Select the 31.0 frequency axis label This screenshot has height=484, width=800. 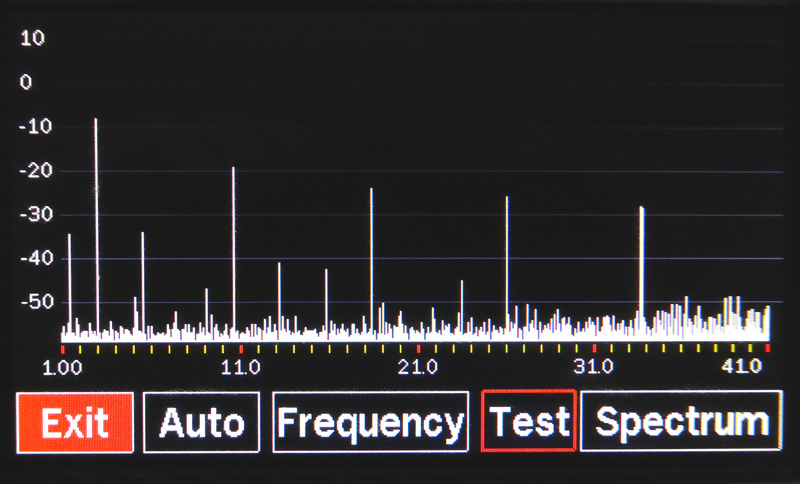(594, 367)
